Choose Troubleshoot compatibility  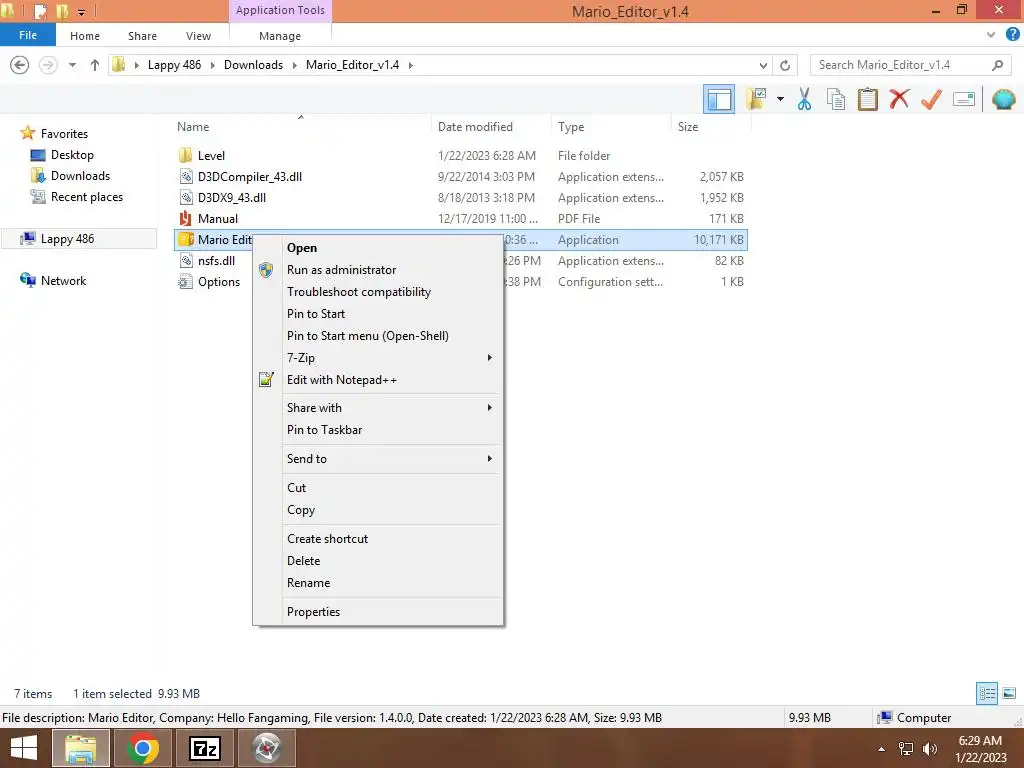pyautogui.click(x=378, y=292)
